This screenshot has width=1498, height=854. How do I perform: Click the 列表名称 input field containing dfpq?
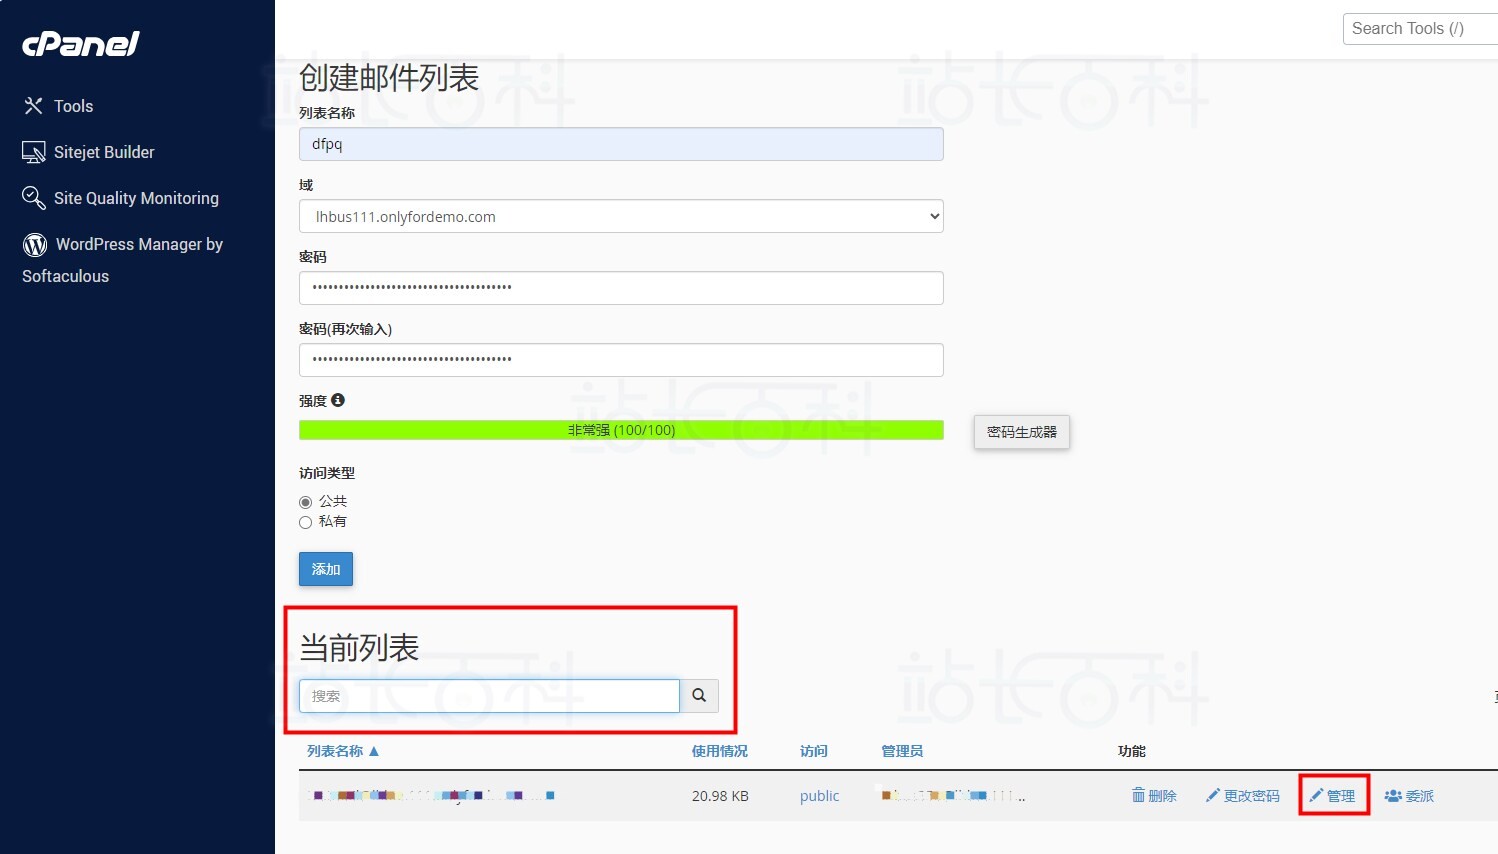pos(621,144)
